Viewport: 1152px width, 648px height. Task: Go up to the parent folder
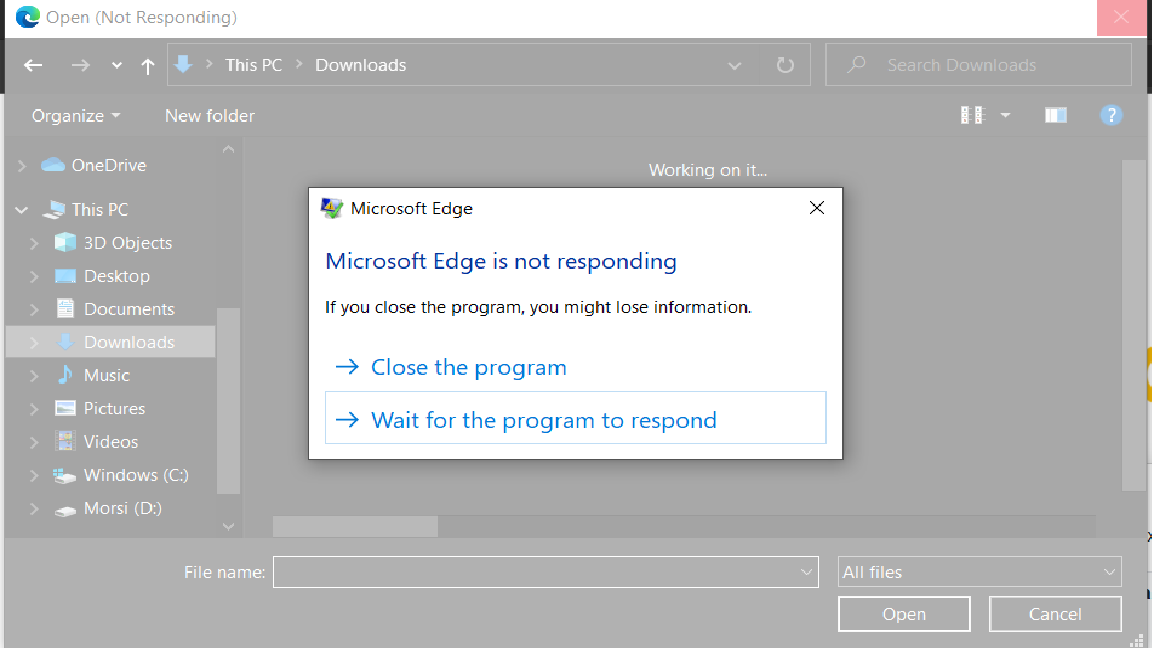(x=147, y=65)
